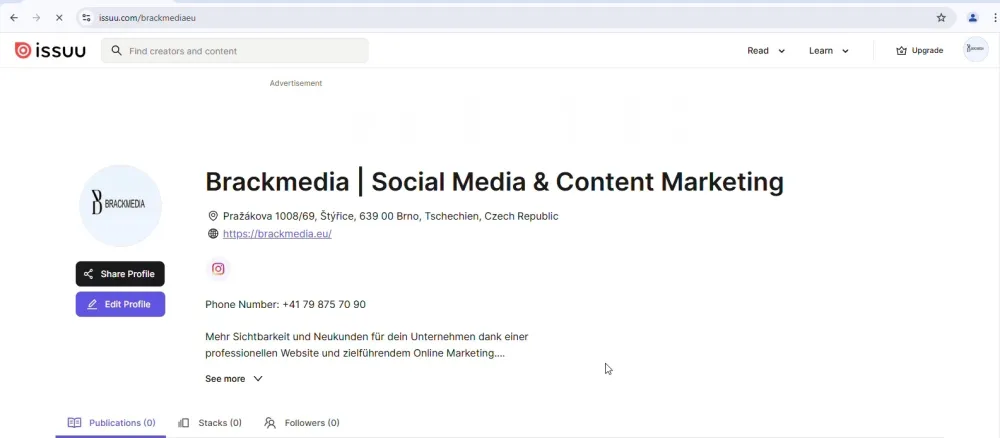Click the Brackmedia profile picture
The width and height of the screenshot is (1000, 438).
coord(120,205)
